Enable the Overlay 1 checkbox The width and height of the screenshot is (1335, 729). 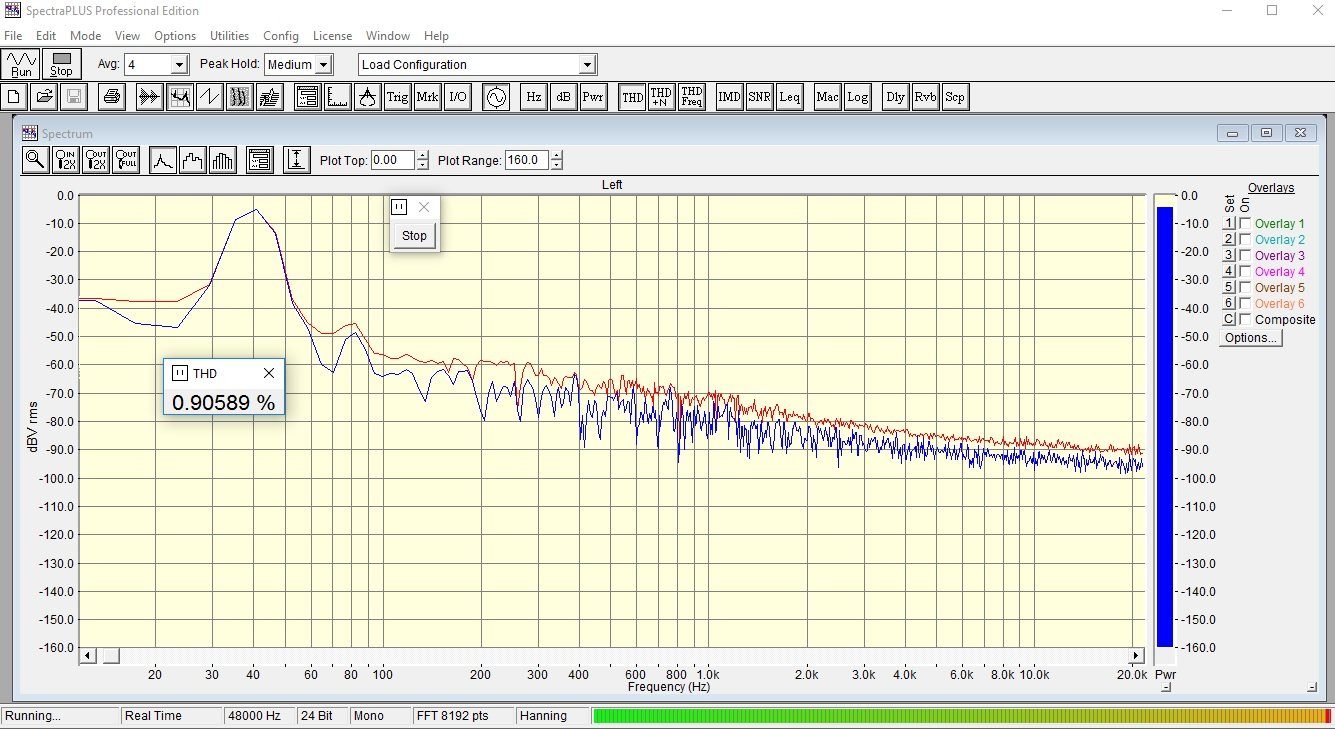pos(1245,224)
